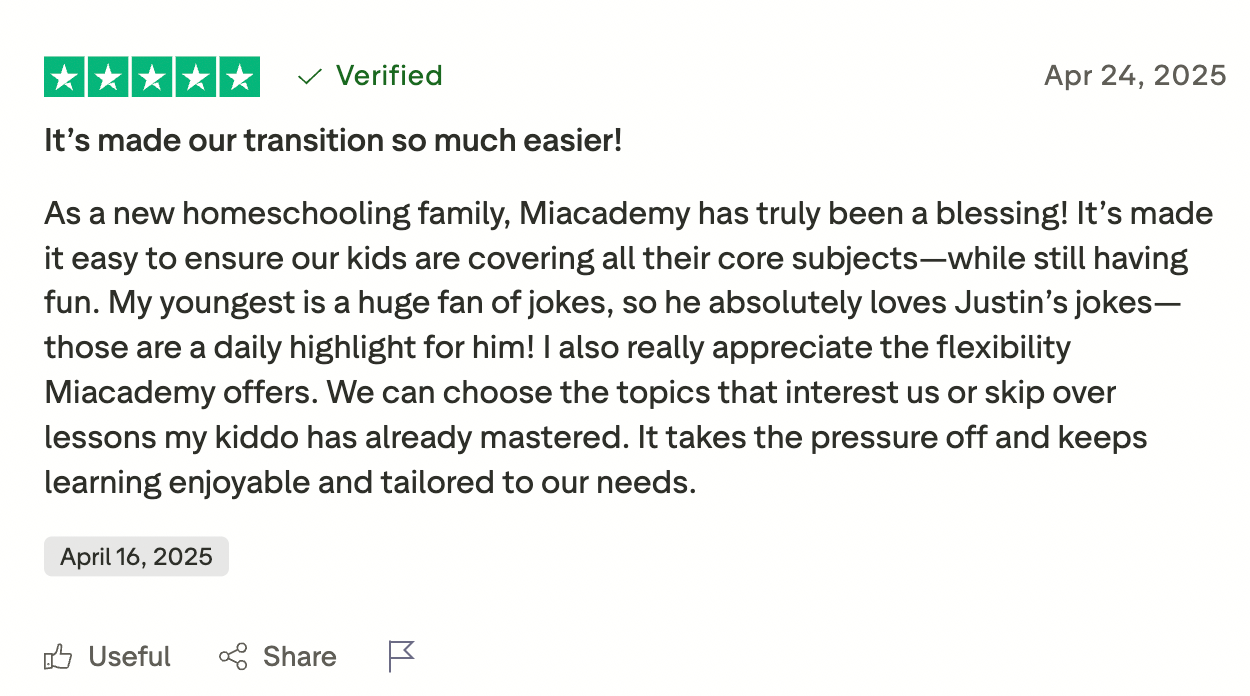Click the green Verified checkmark icon
This screenshot has height=696, width=1250.
click(310, 75)
